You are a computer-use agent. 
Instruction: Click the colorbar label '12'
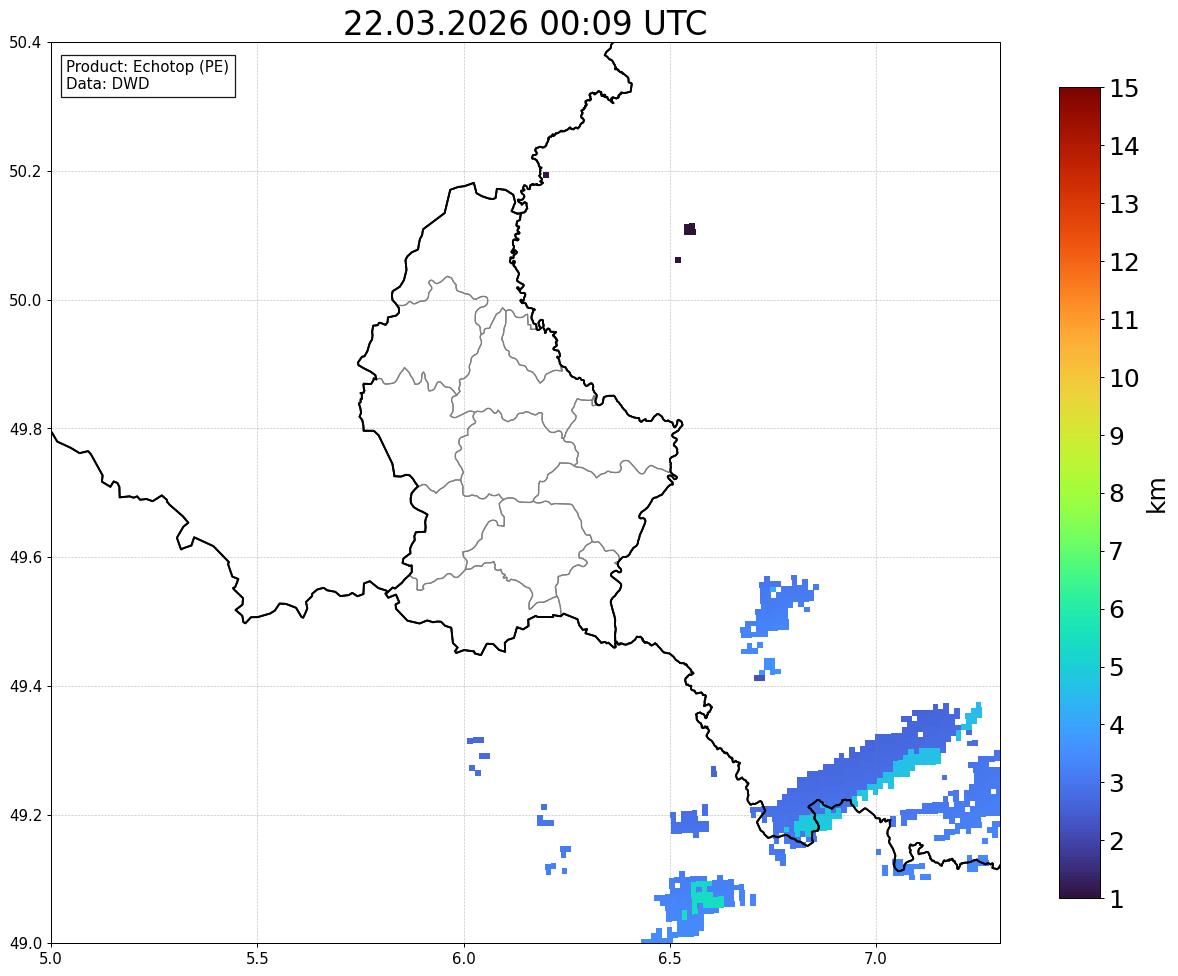tap(1124, 262)
